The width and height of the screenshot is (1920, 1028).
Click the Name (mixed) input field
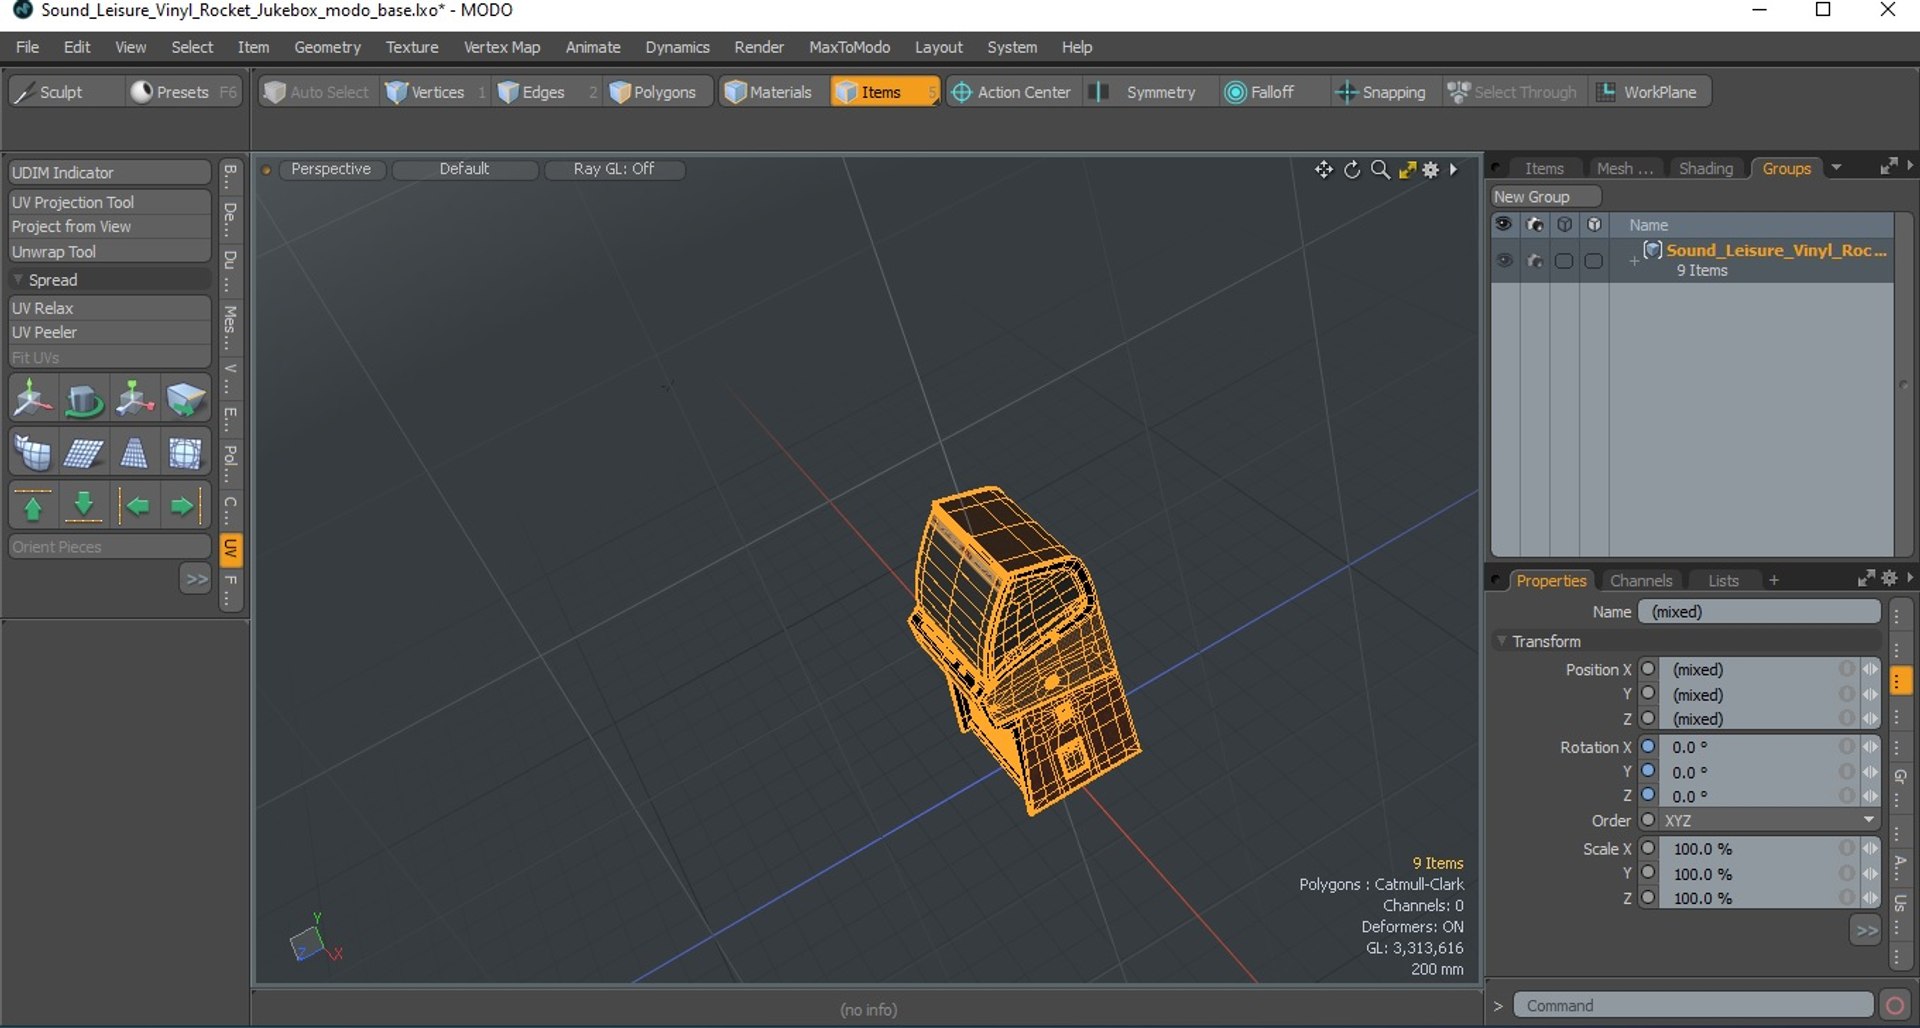(x=1759, y=611)
